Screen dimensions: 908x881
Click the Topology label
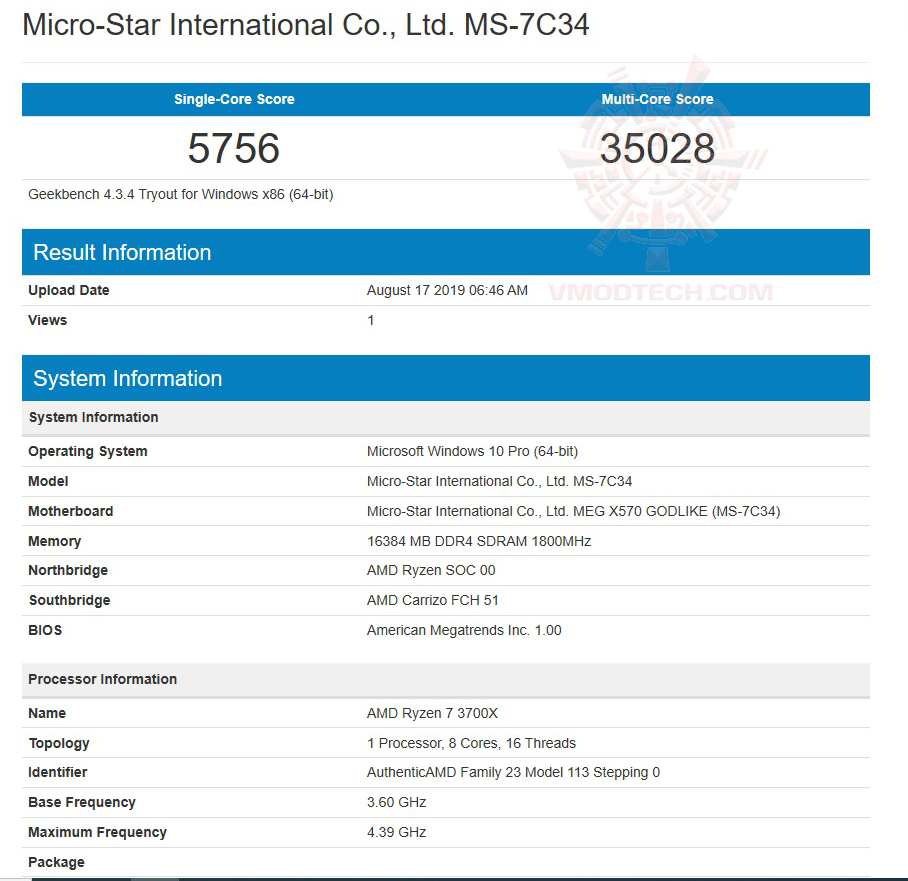[59, 743]
